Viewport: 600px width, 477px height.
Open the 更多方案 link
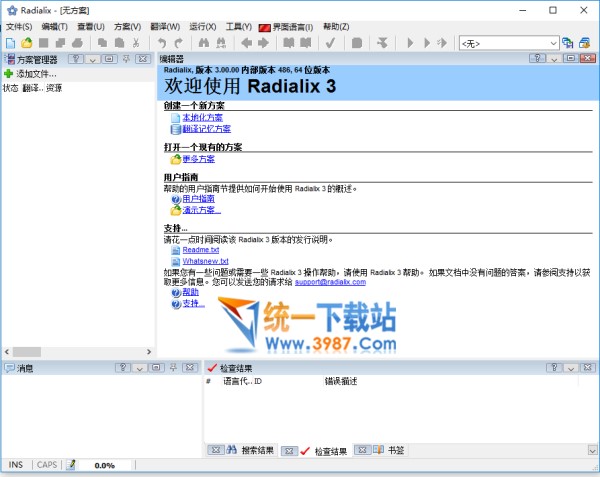(x=199, y=159)
